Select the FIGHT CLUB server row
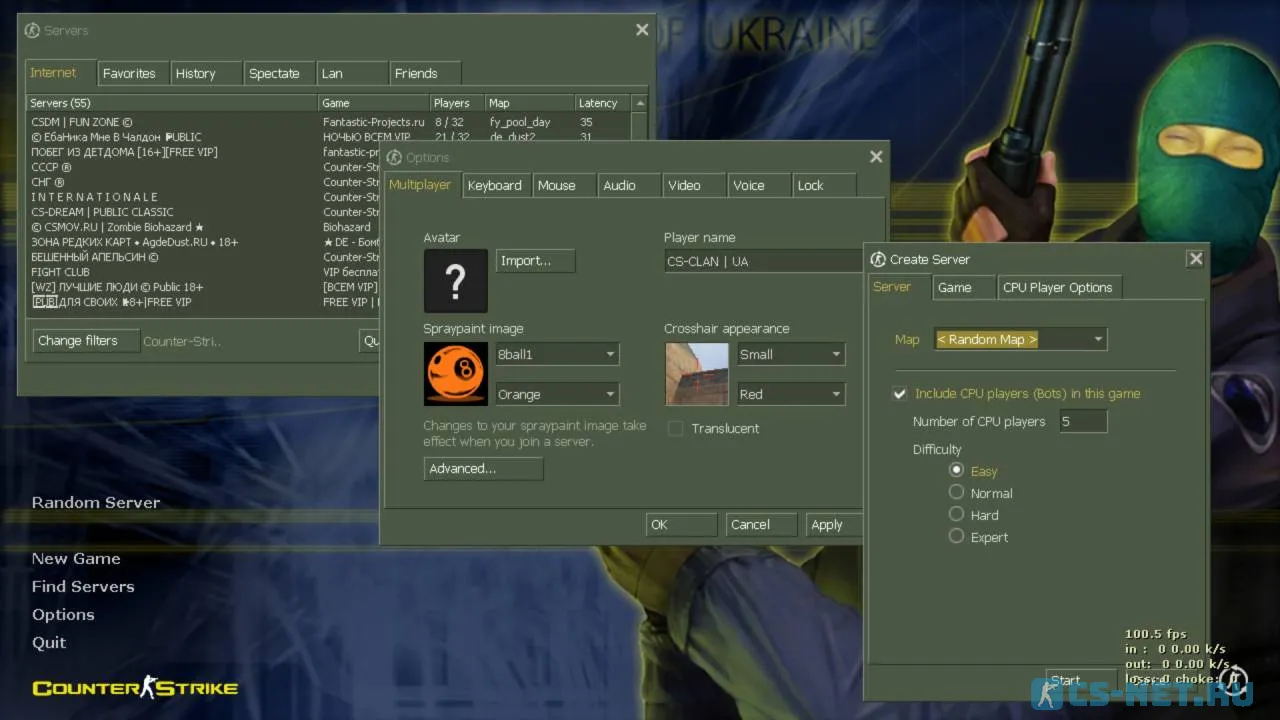The width and height of the screenshot is (1280, 720). pos(205,272)
